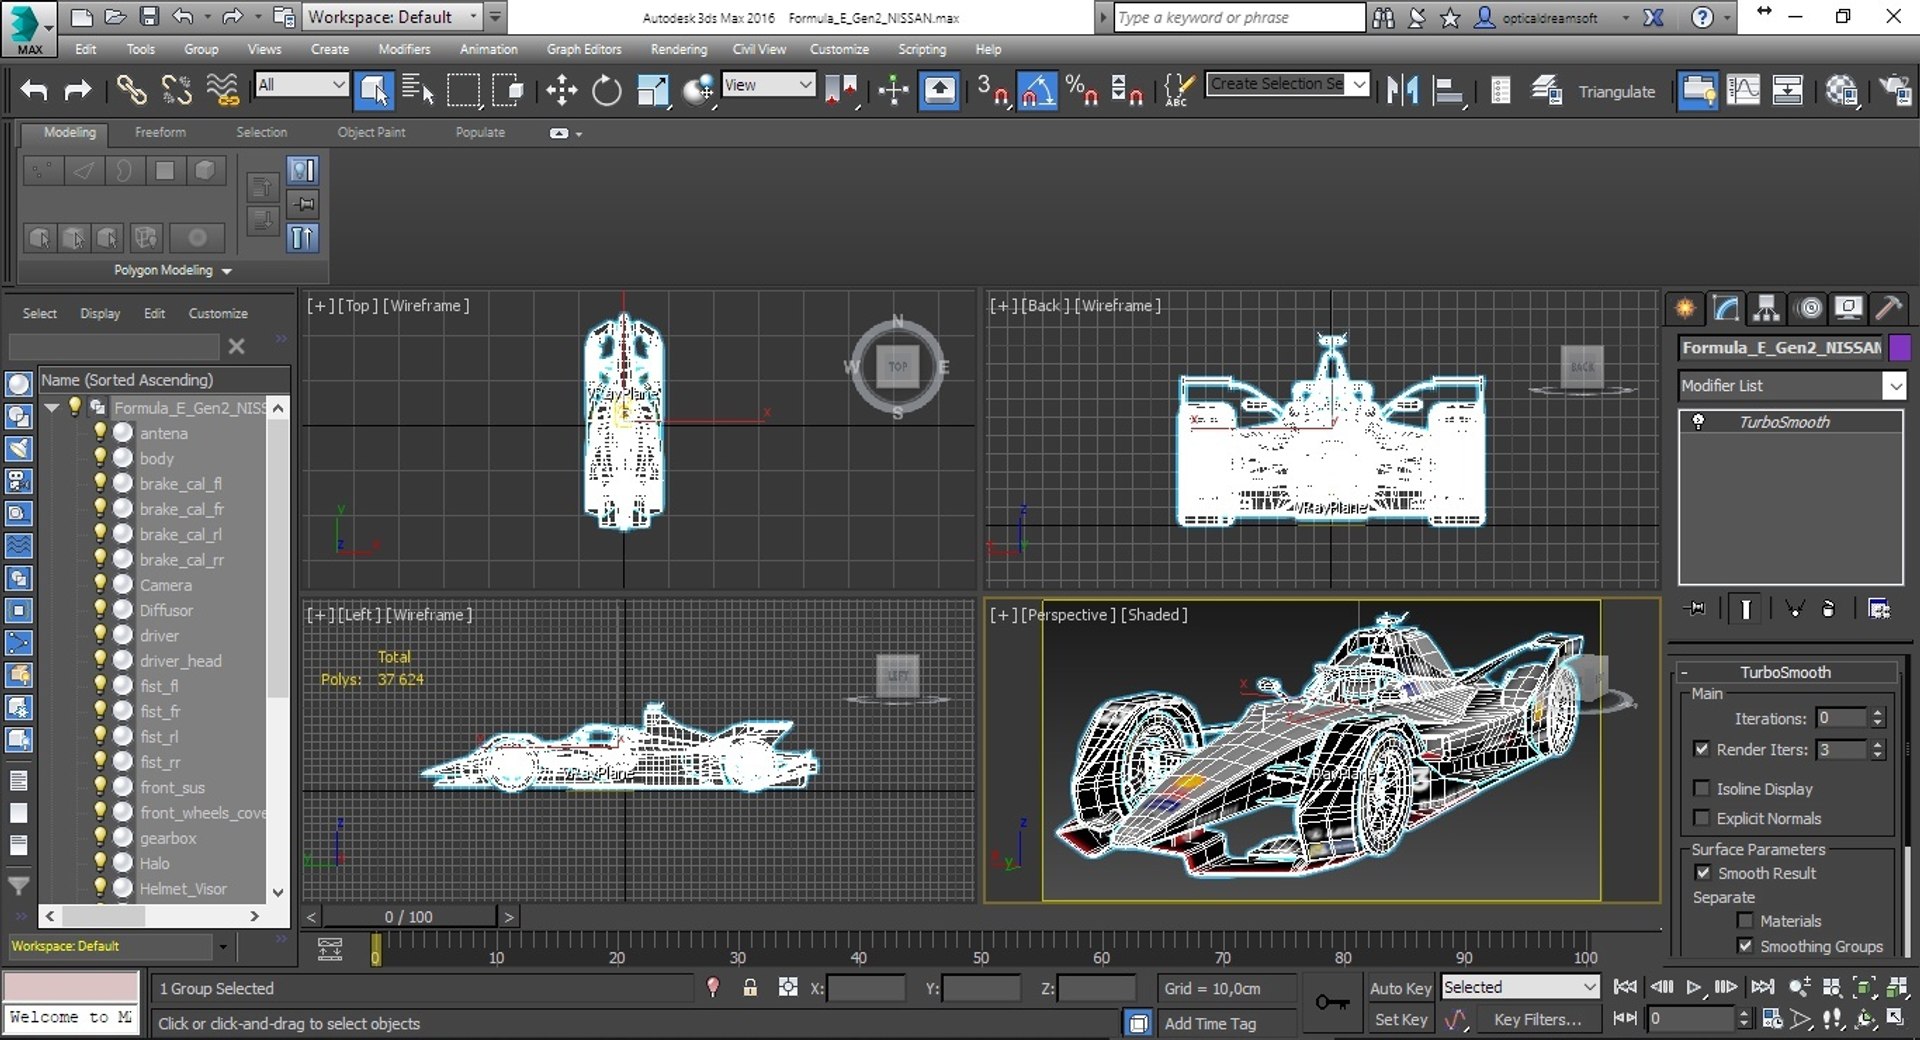Click the Pin Stack icon
Image resolution: width=1920 pixels, height=1040 pixels.
click(x=1696, y=608)
